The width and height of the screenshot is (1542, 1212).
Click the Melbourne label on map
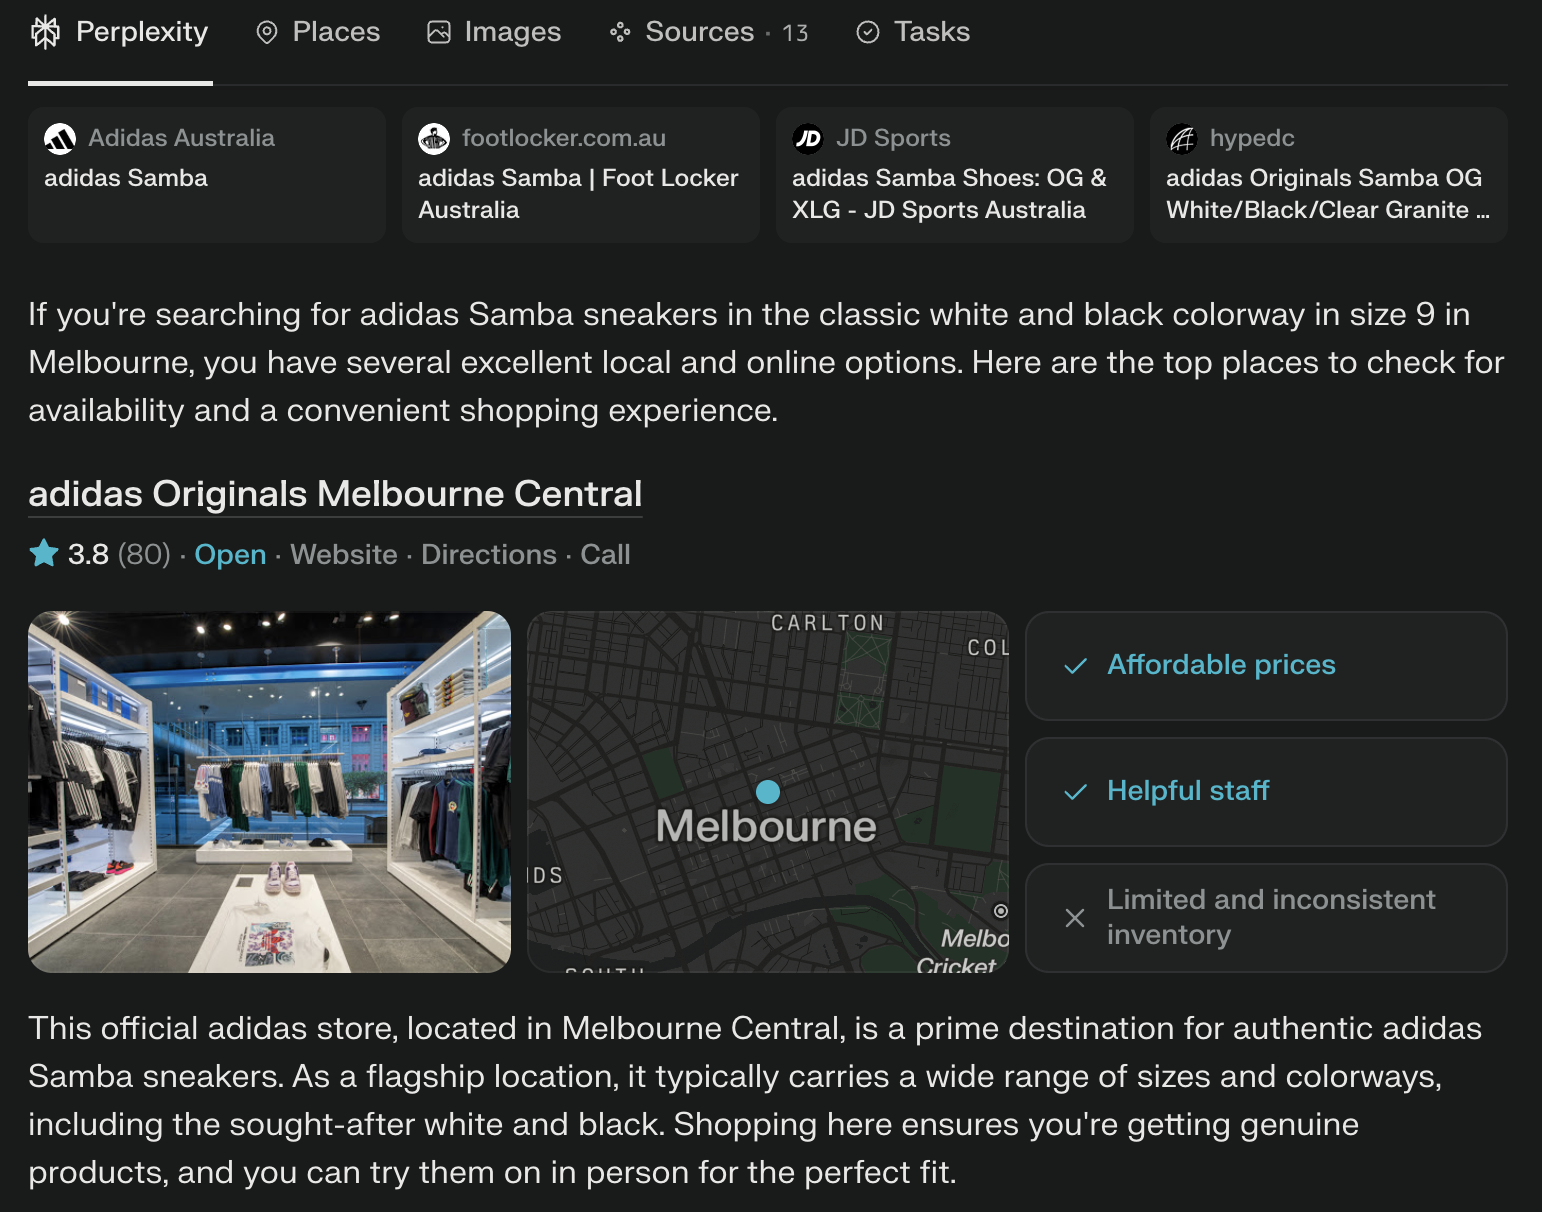coord(766,826)
